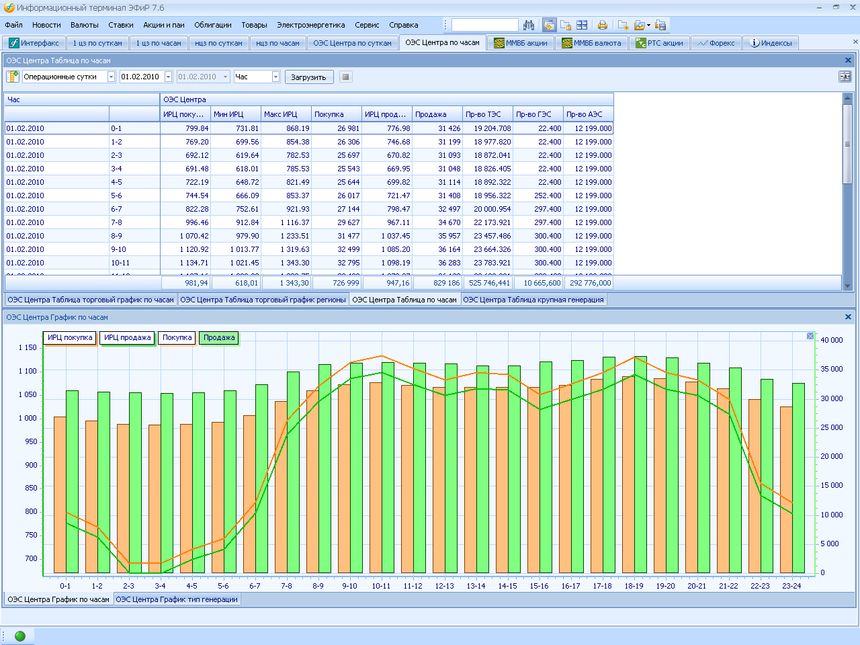Image resolution: width=860 pixels, height=645 pixels.
Task: Click the grey stop icon beside Загрузить
Action: [346, 76]
